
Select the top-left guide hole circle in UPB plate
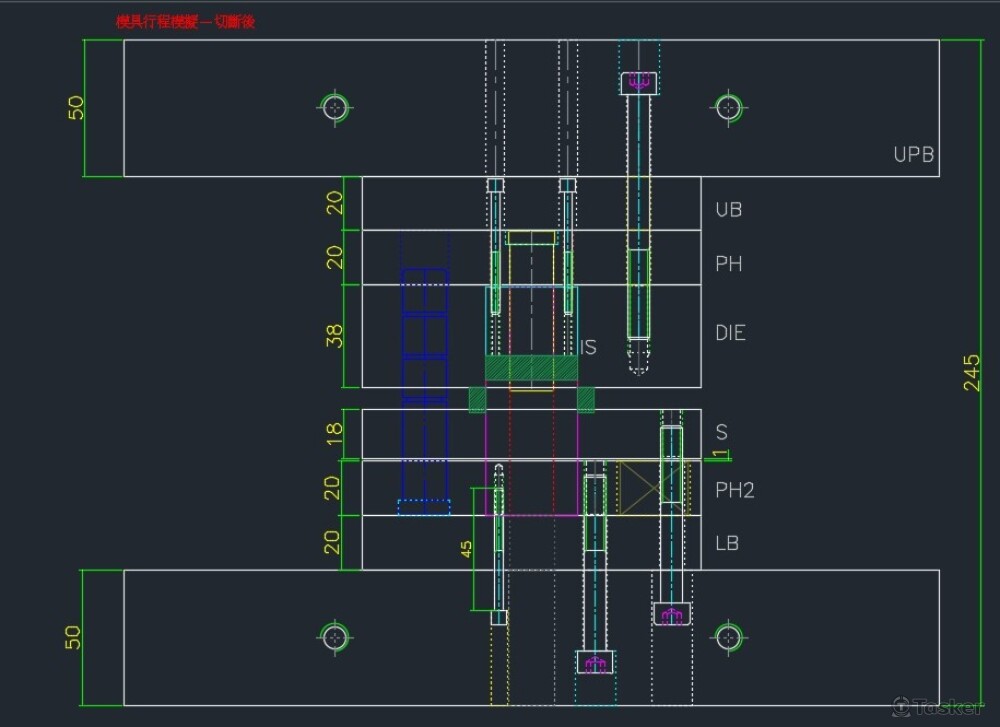[x=334, y=106]
